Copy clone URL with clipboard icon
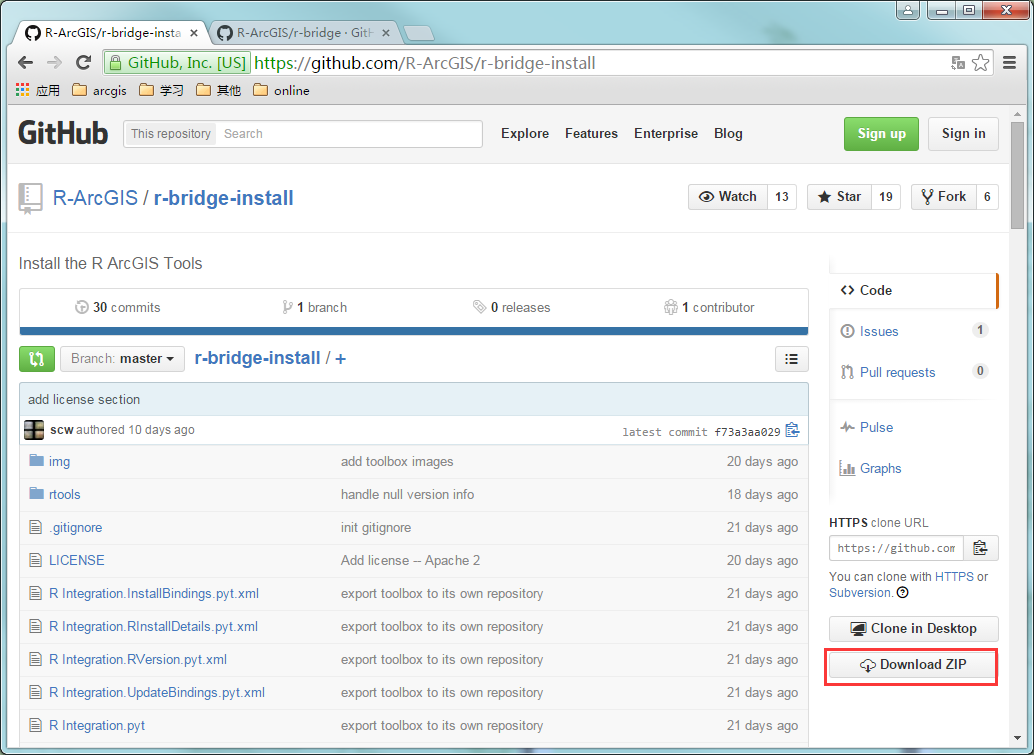Screen dimensions: 1034x755 coord(981,548)
